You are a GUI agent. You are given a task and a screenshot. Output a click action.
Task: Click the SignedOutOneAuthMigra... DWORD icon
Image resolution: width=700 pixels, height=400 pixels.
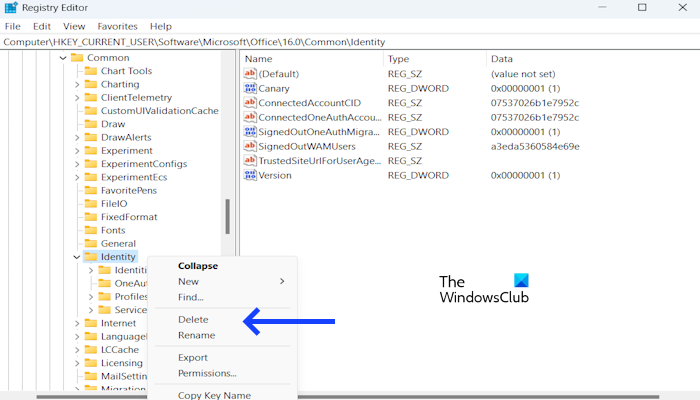[250, 132]
